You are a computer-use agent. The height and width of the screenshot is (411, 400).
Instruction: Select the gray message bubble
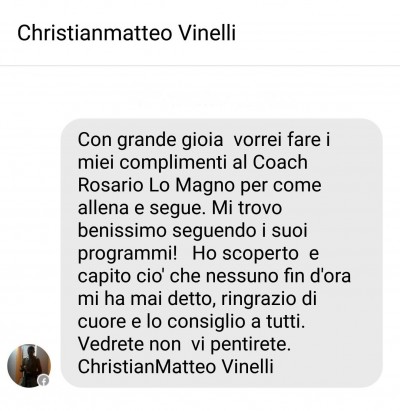pos(222,253)
